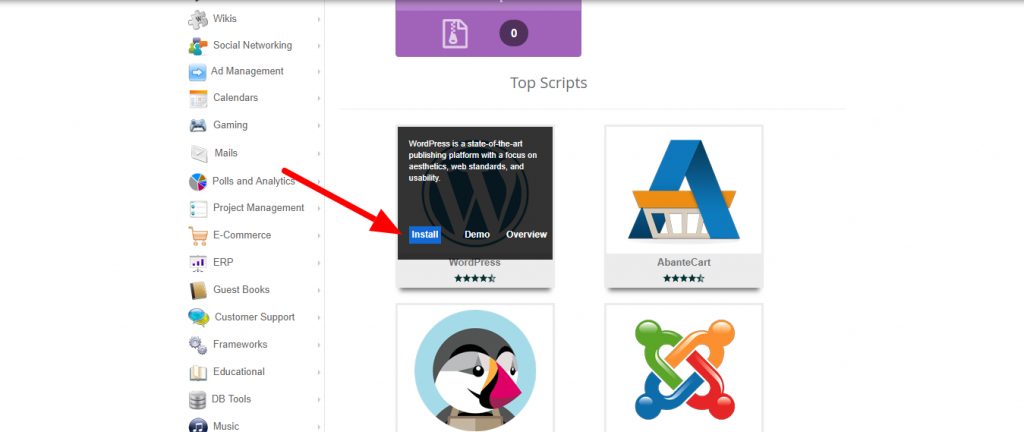Click the Polls and Analytics pie icon

[198, 181]
